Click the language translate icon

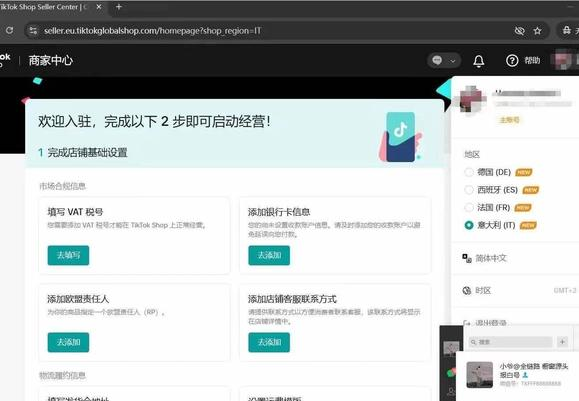point(467,258)
